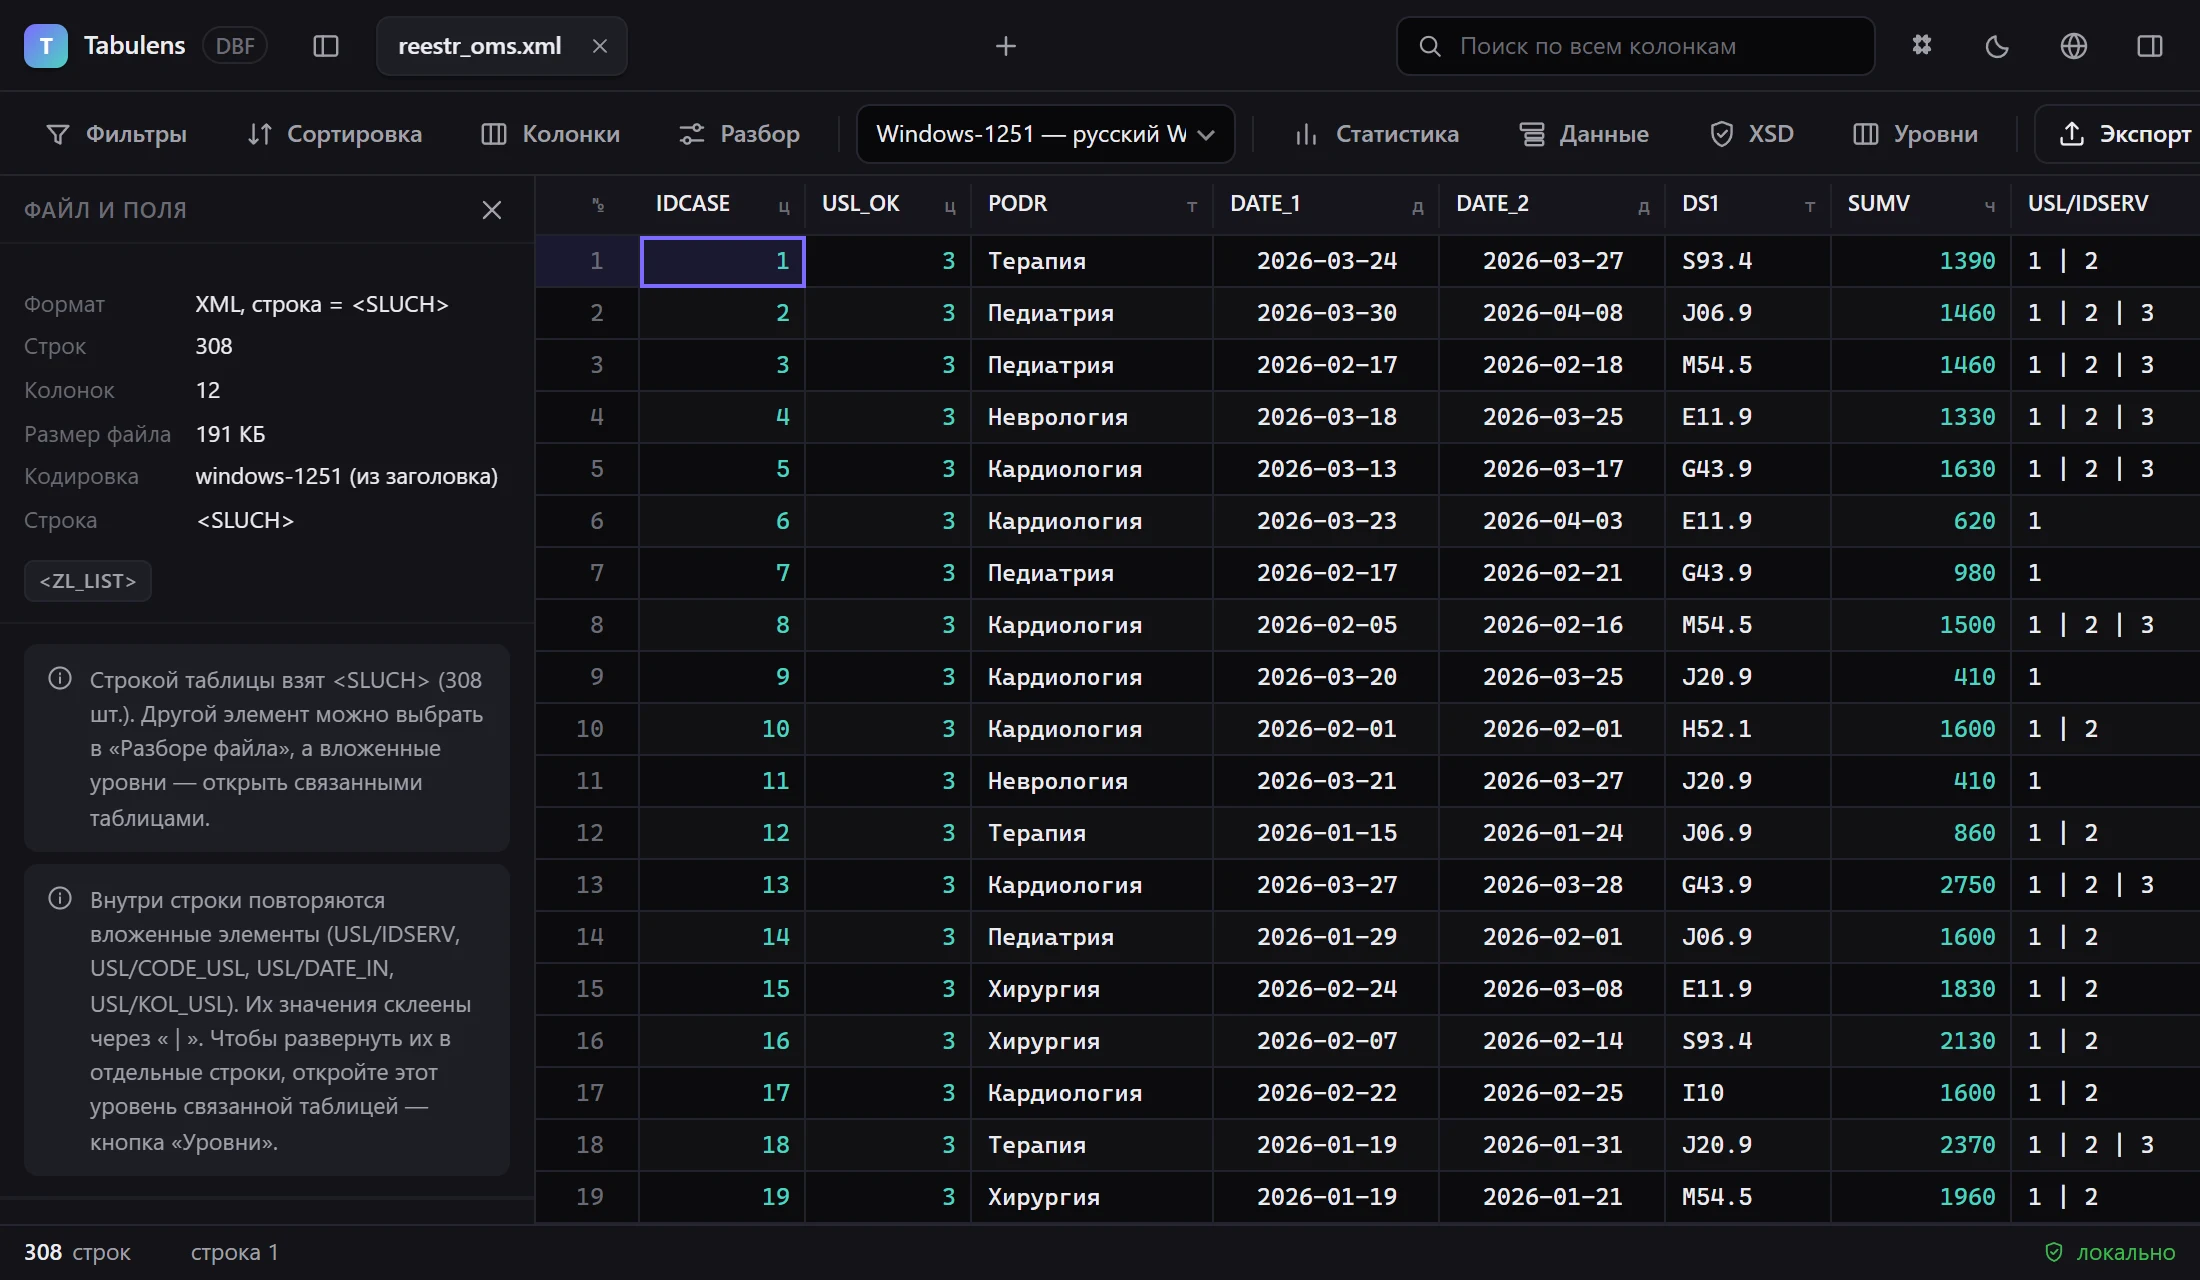Click the row number column header icon

pos(598,205)
